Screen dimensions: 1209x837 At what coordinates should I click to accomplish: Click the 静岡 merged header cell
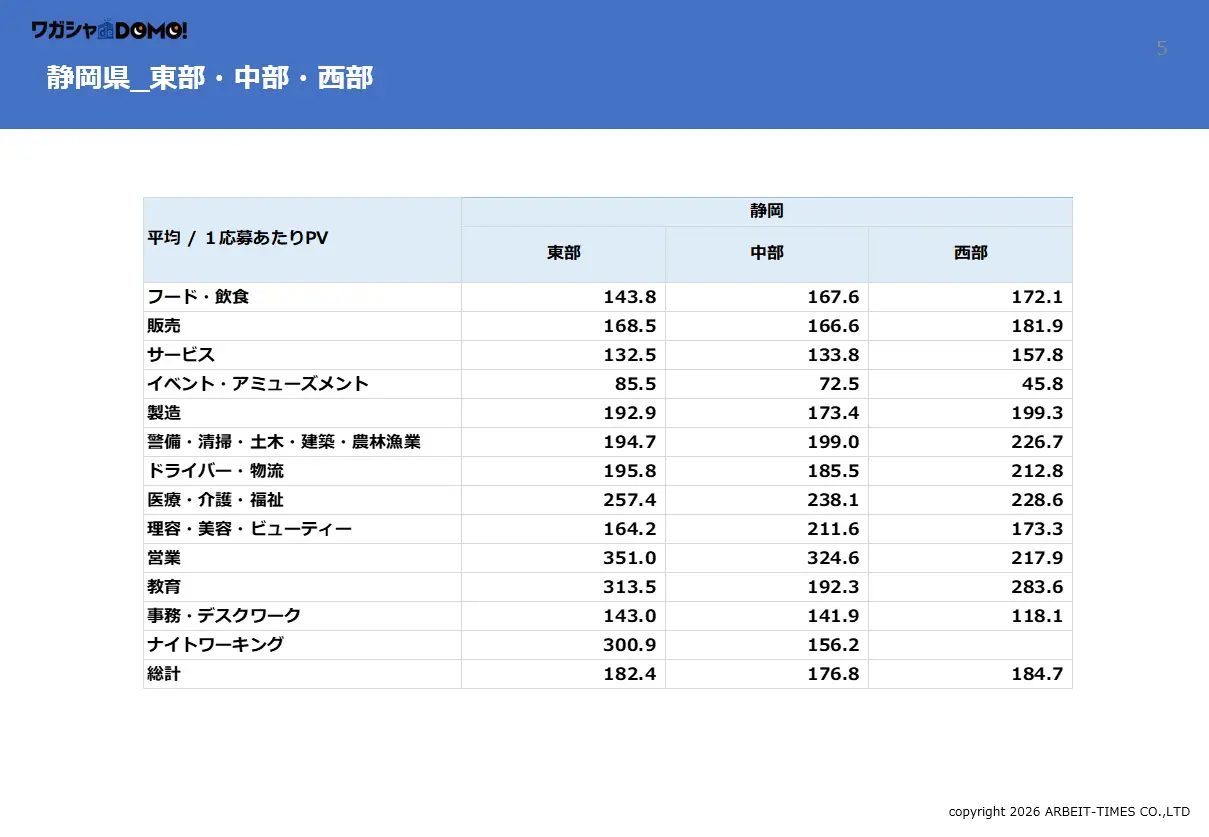pos(766,211)
